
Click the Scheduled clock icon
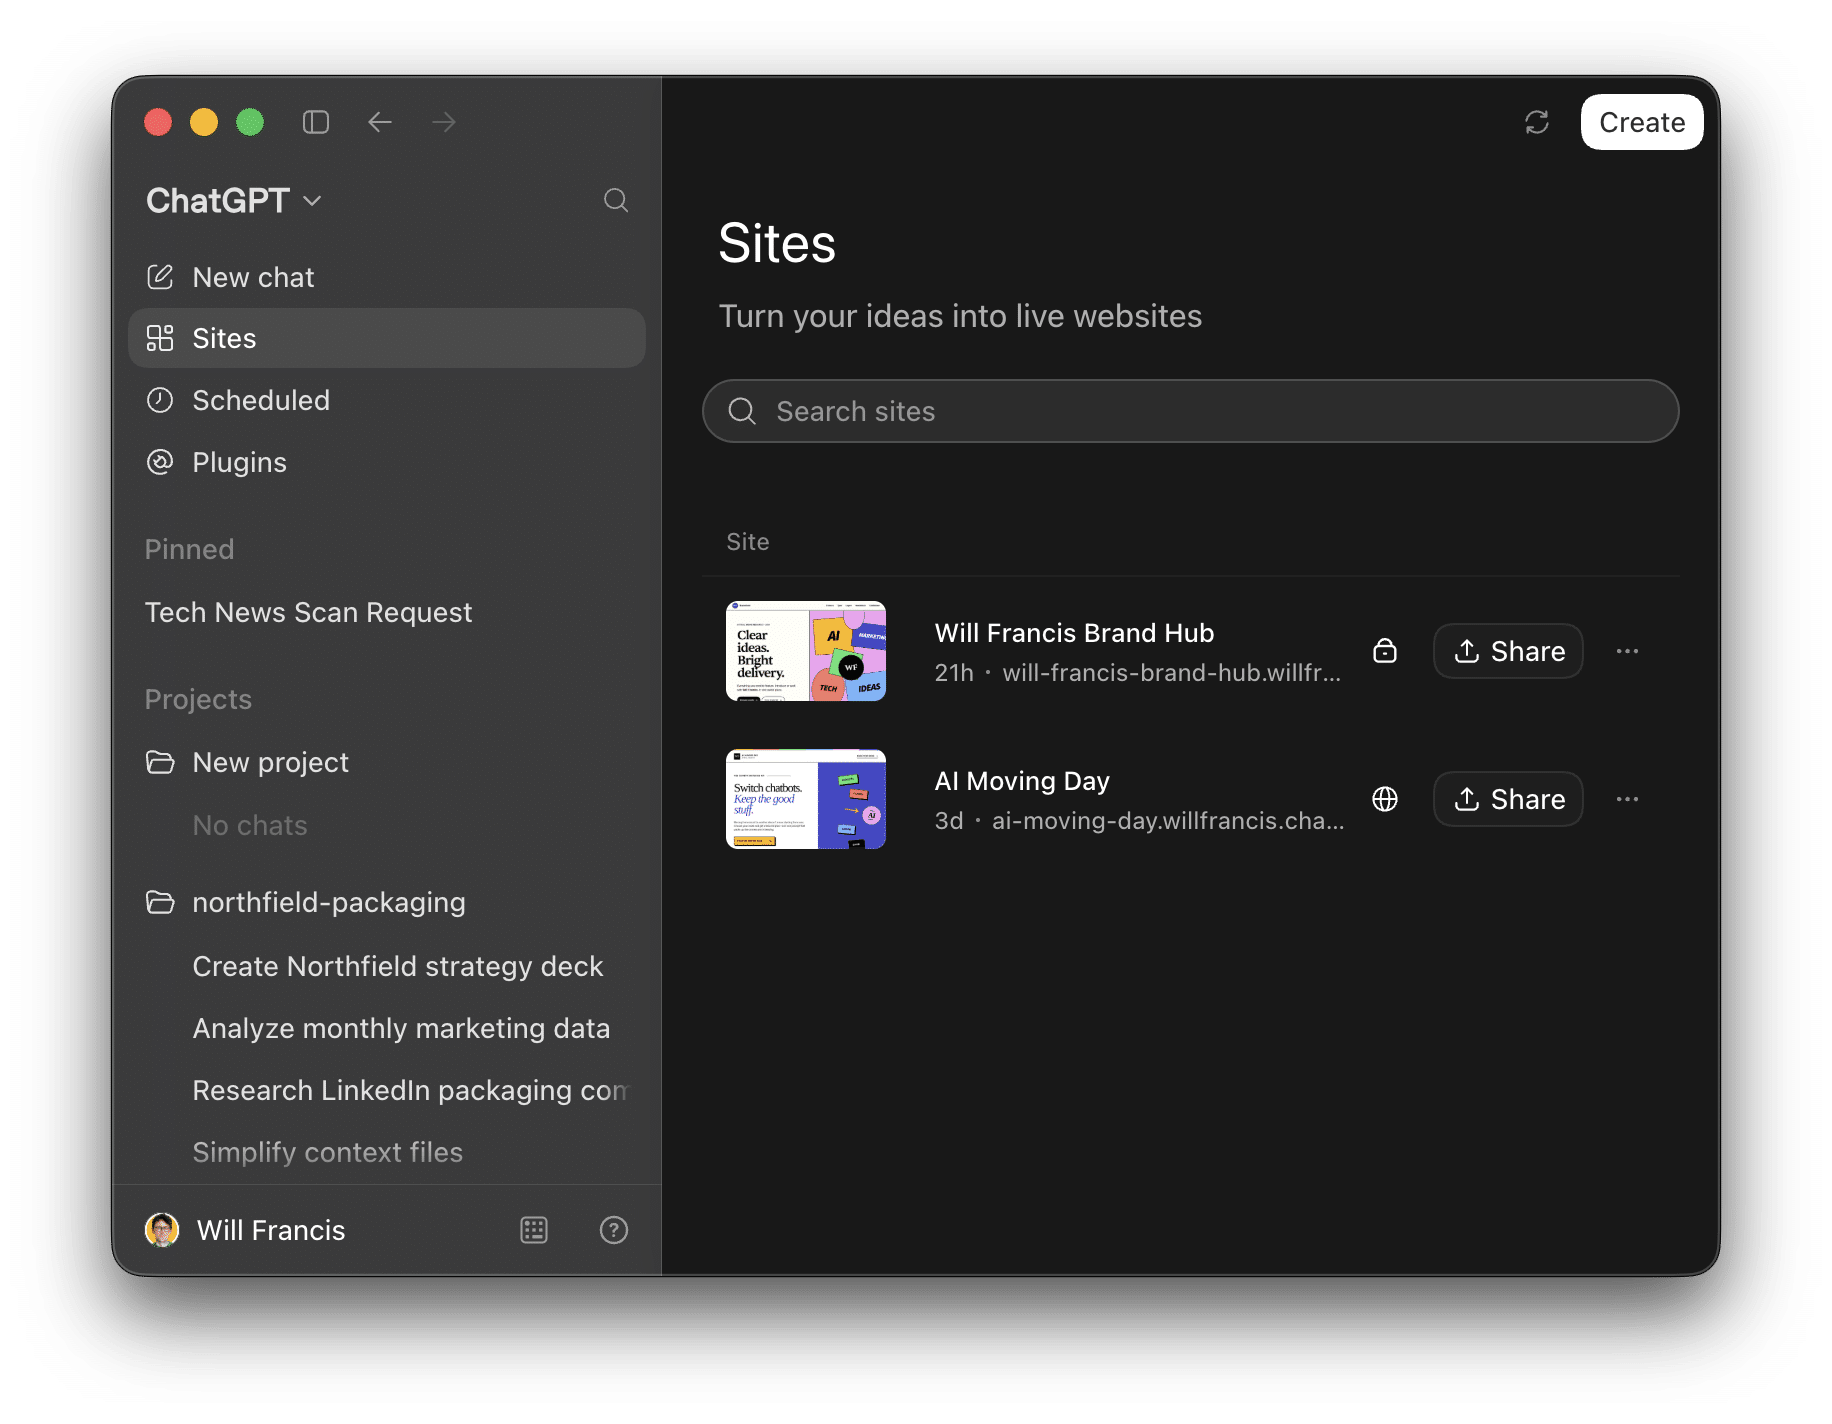[160, 400]
